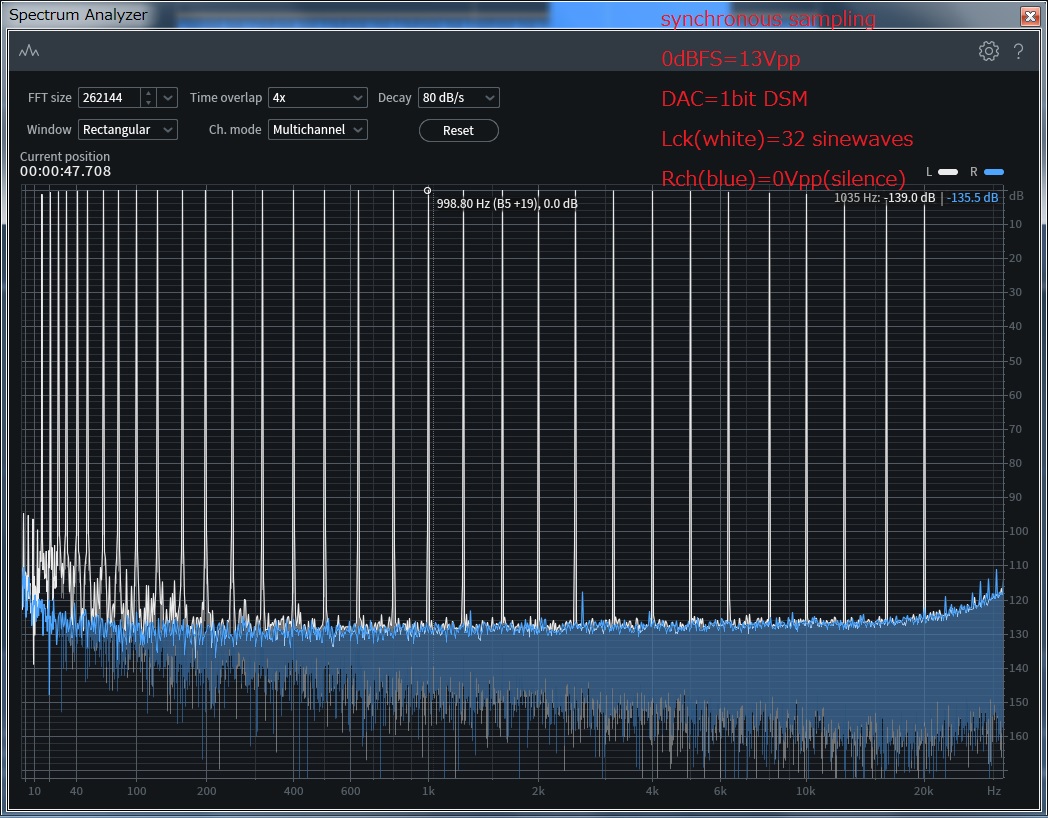Image resolution: width=1048 pixels, height=818 pixels.
Task: Click the current position time 00:00:47.708
Action: pos(66,171)
